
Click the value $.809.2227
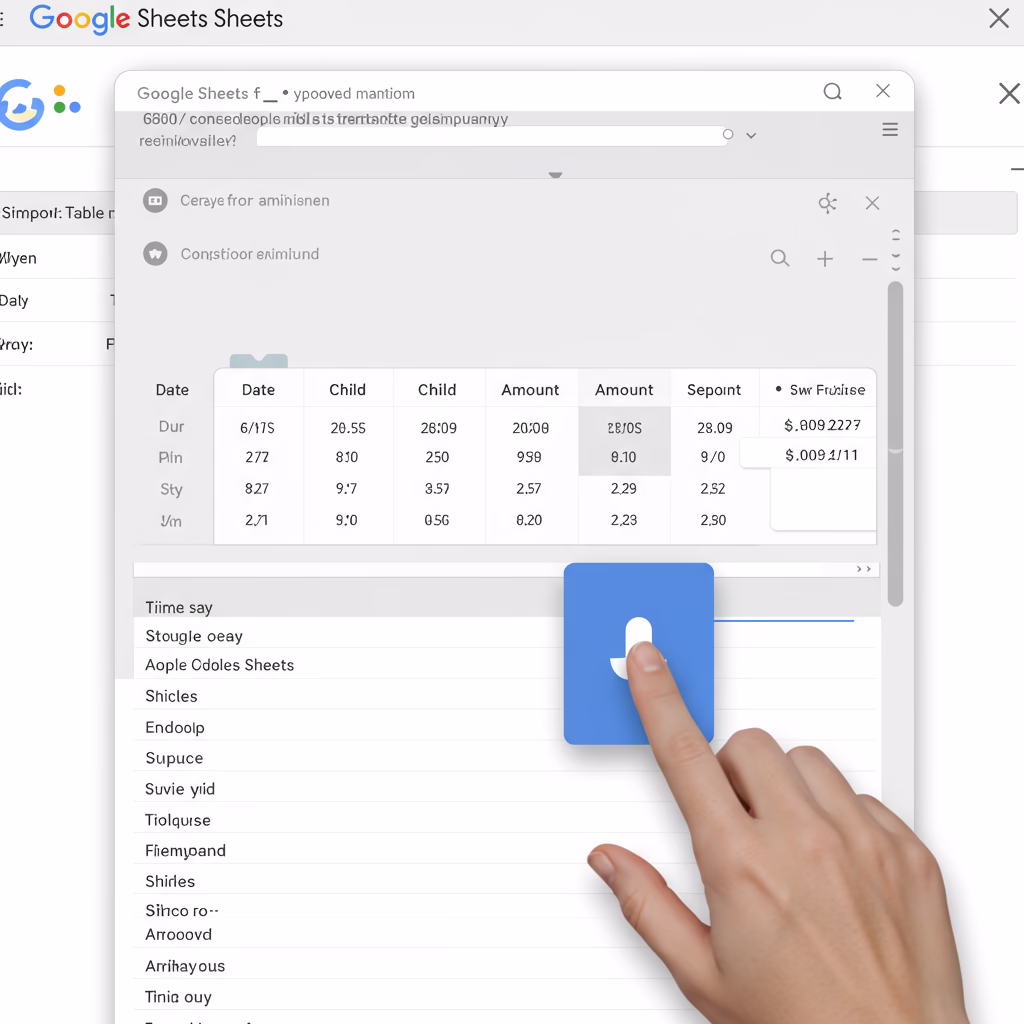[822, 425]
